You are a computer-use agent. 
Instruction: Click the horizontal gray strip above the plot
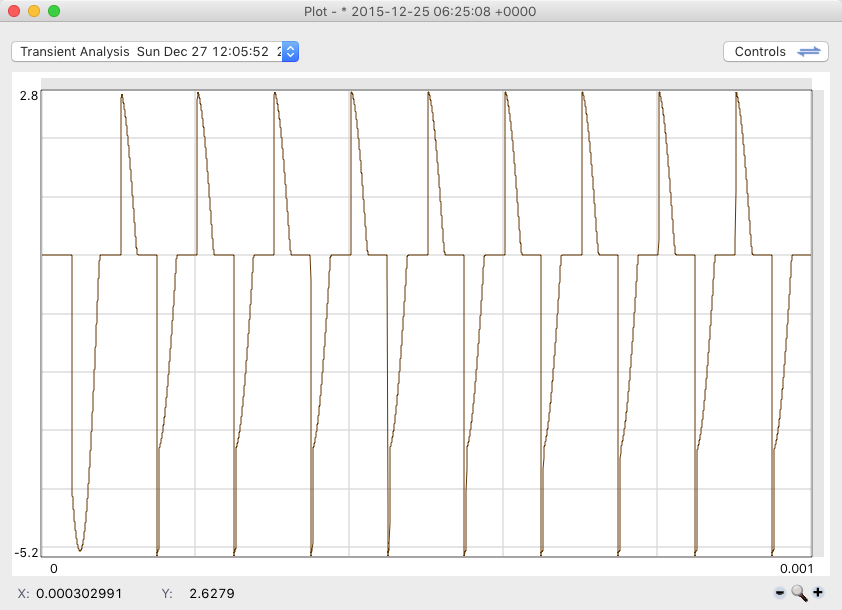[x=425, y=84]
